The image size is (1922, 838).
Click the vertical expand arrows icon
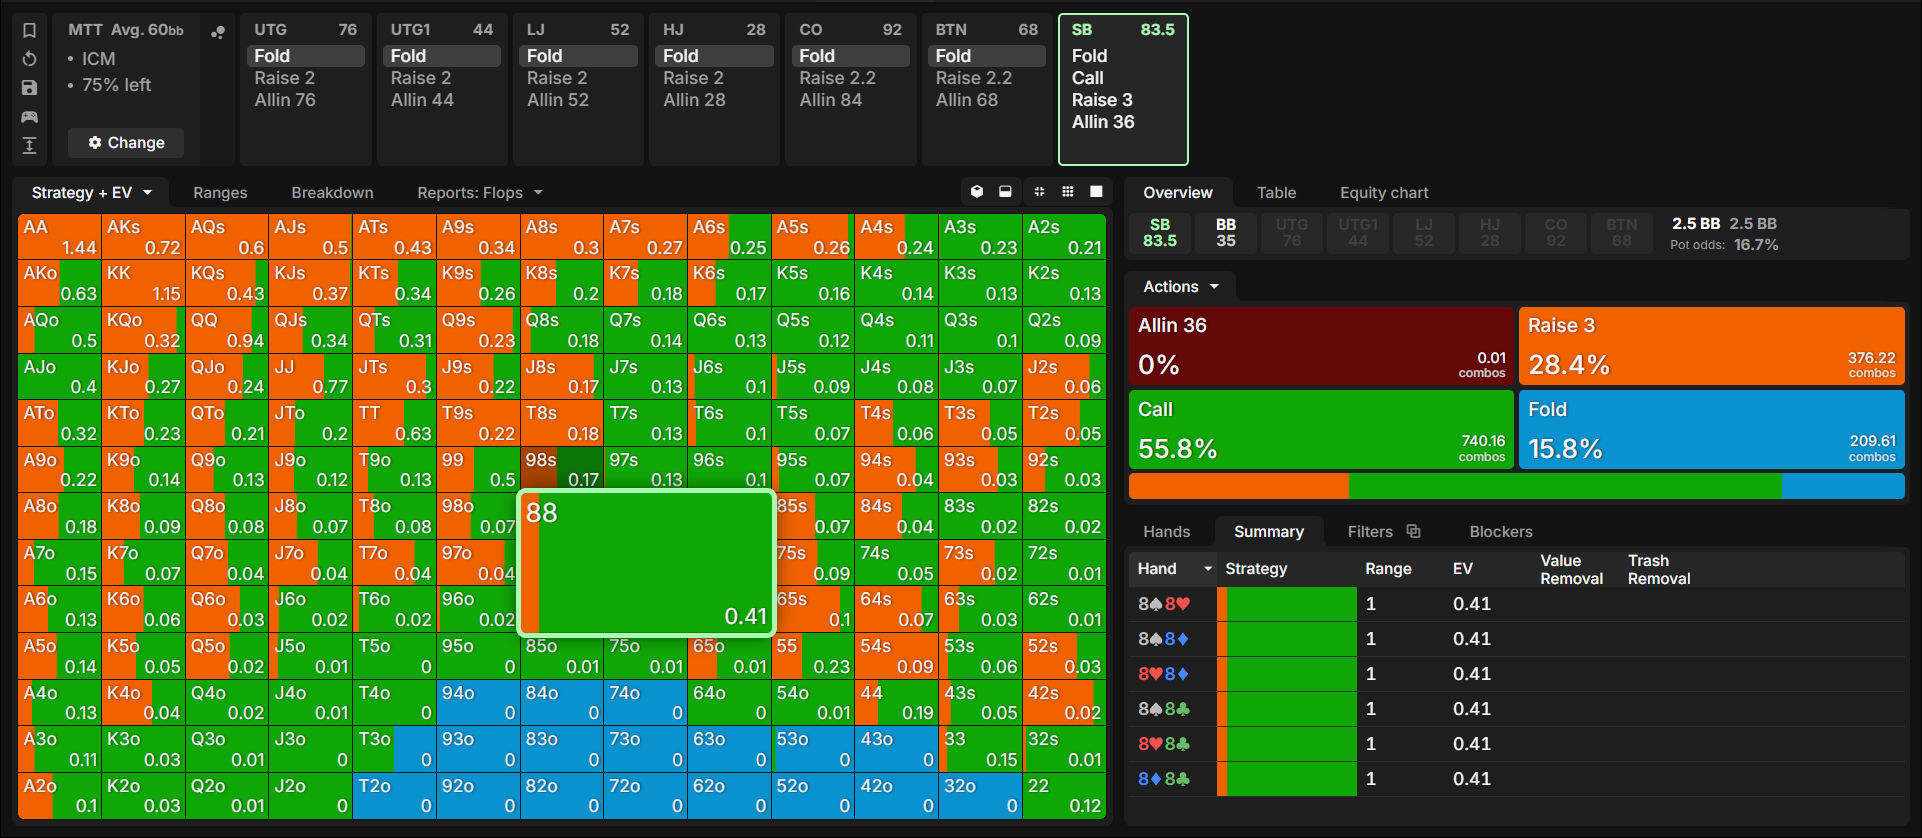pos(29,146)
